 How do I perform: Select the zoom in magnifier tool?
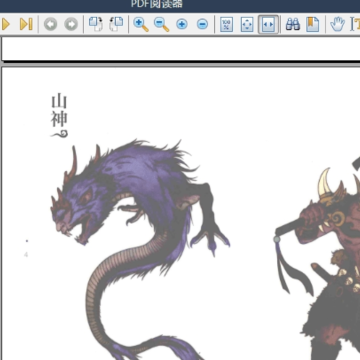pos(141,24)
